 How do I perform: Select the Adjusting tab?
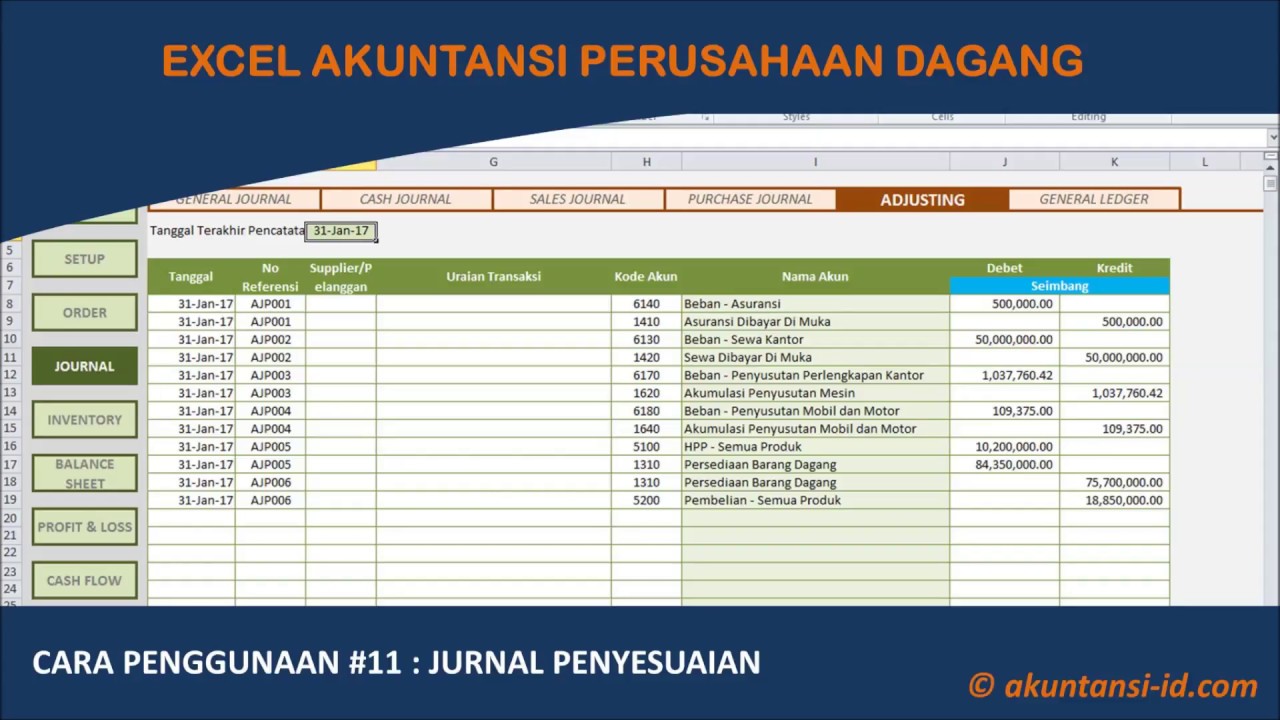click(x=922, y=199)
